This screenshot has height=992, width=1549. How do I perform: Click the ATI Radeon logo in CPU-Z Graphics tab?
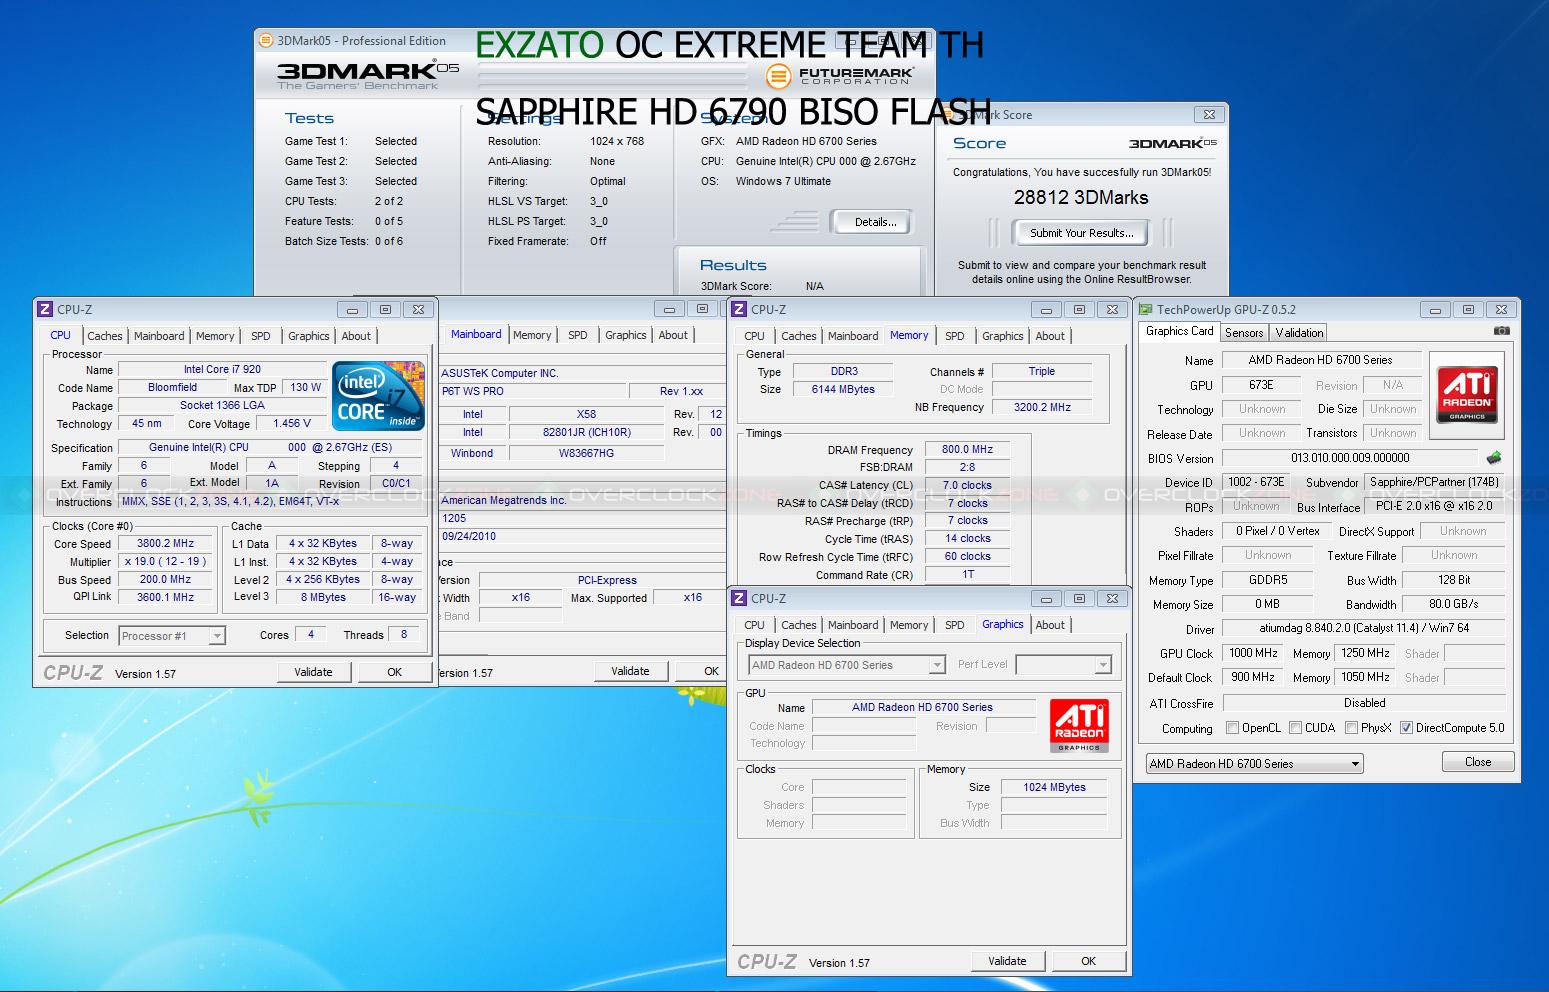1079,725
